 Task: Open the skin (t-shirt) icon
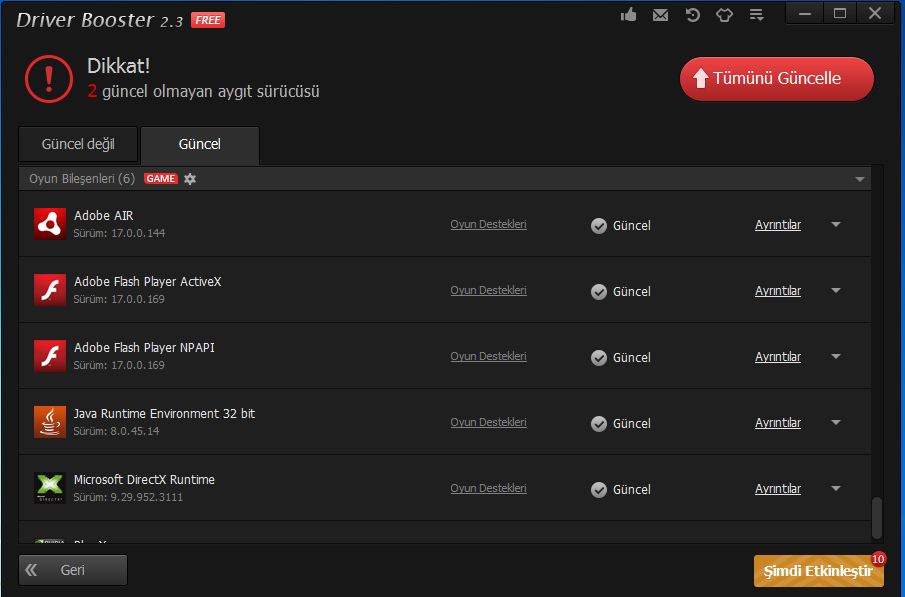[724, 15]
